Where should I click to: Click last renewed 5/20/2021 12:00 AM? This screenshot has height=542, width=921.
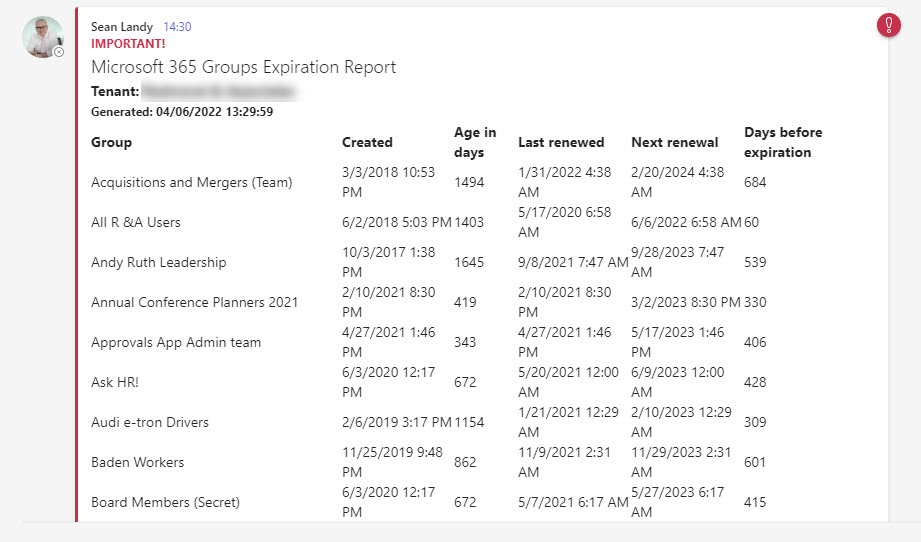coord(569,382)
